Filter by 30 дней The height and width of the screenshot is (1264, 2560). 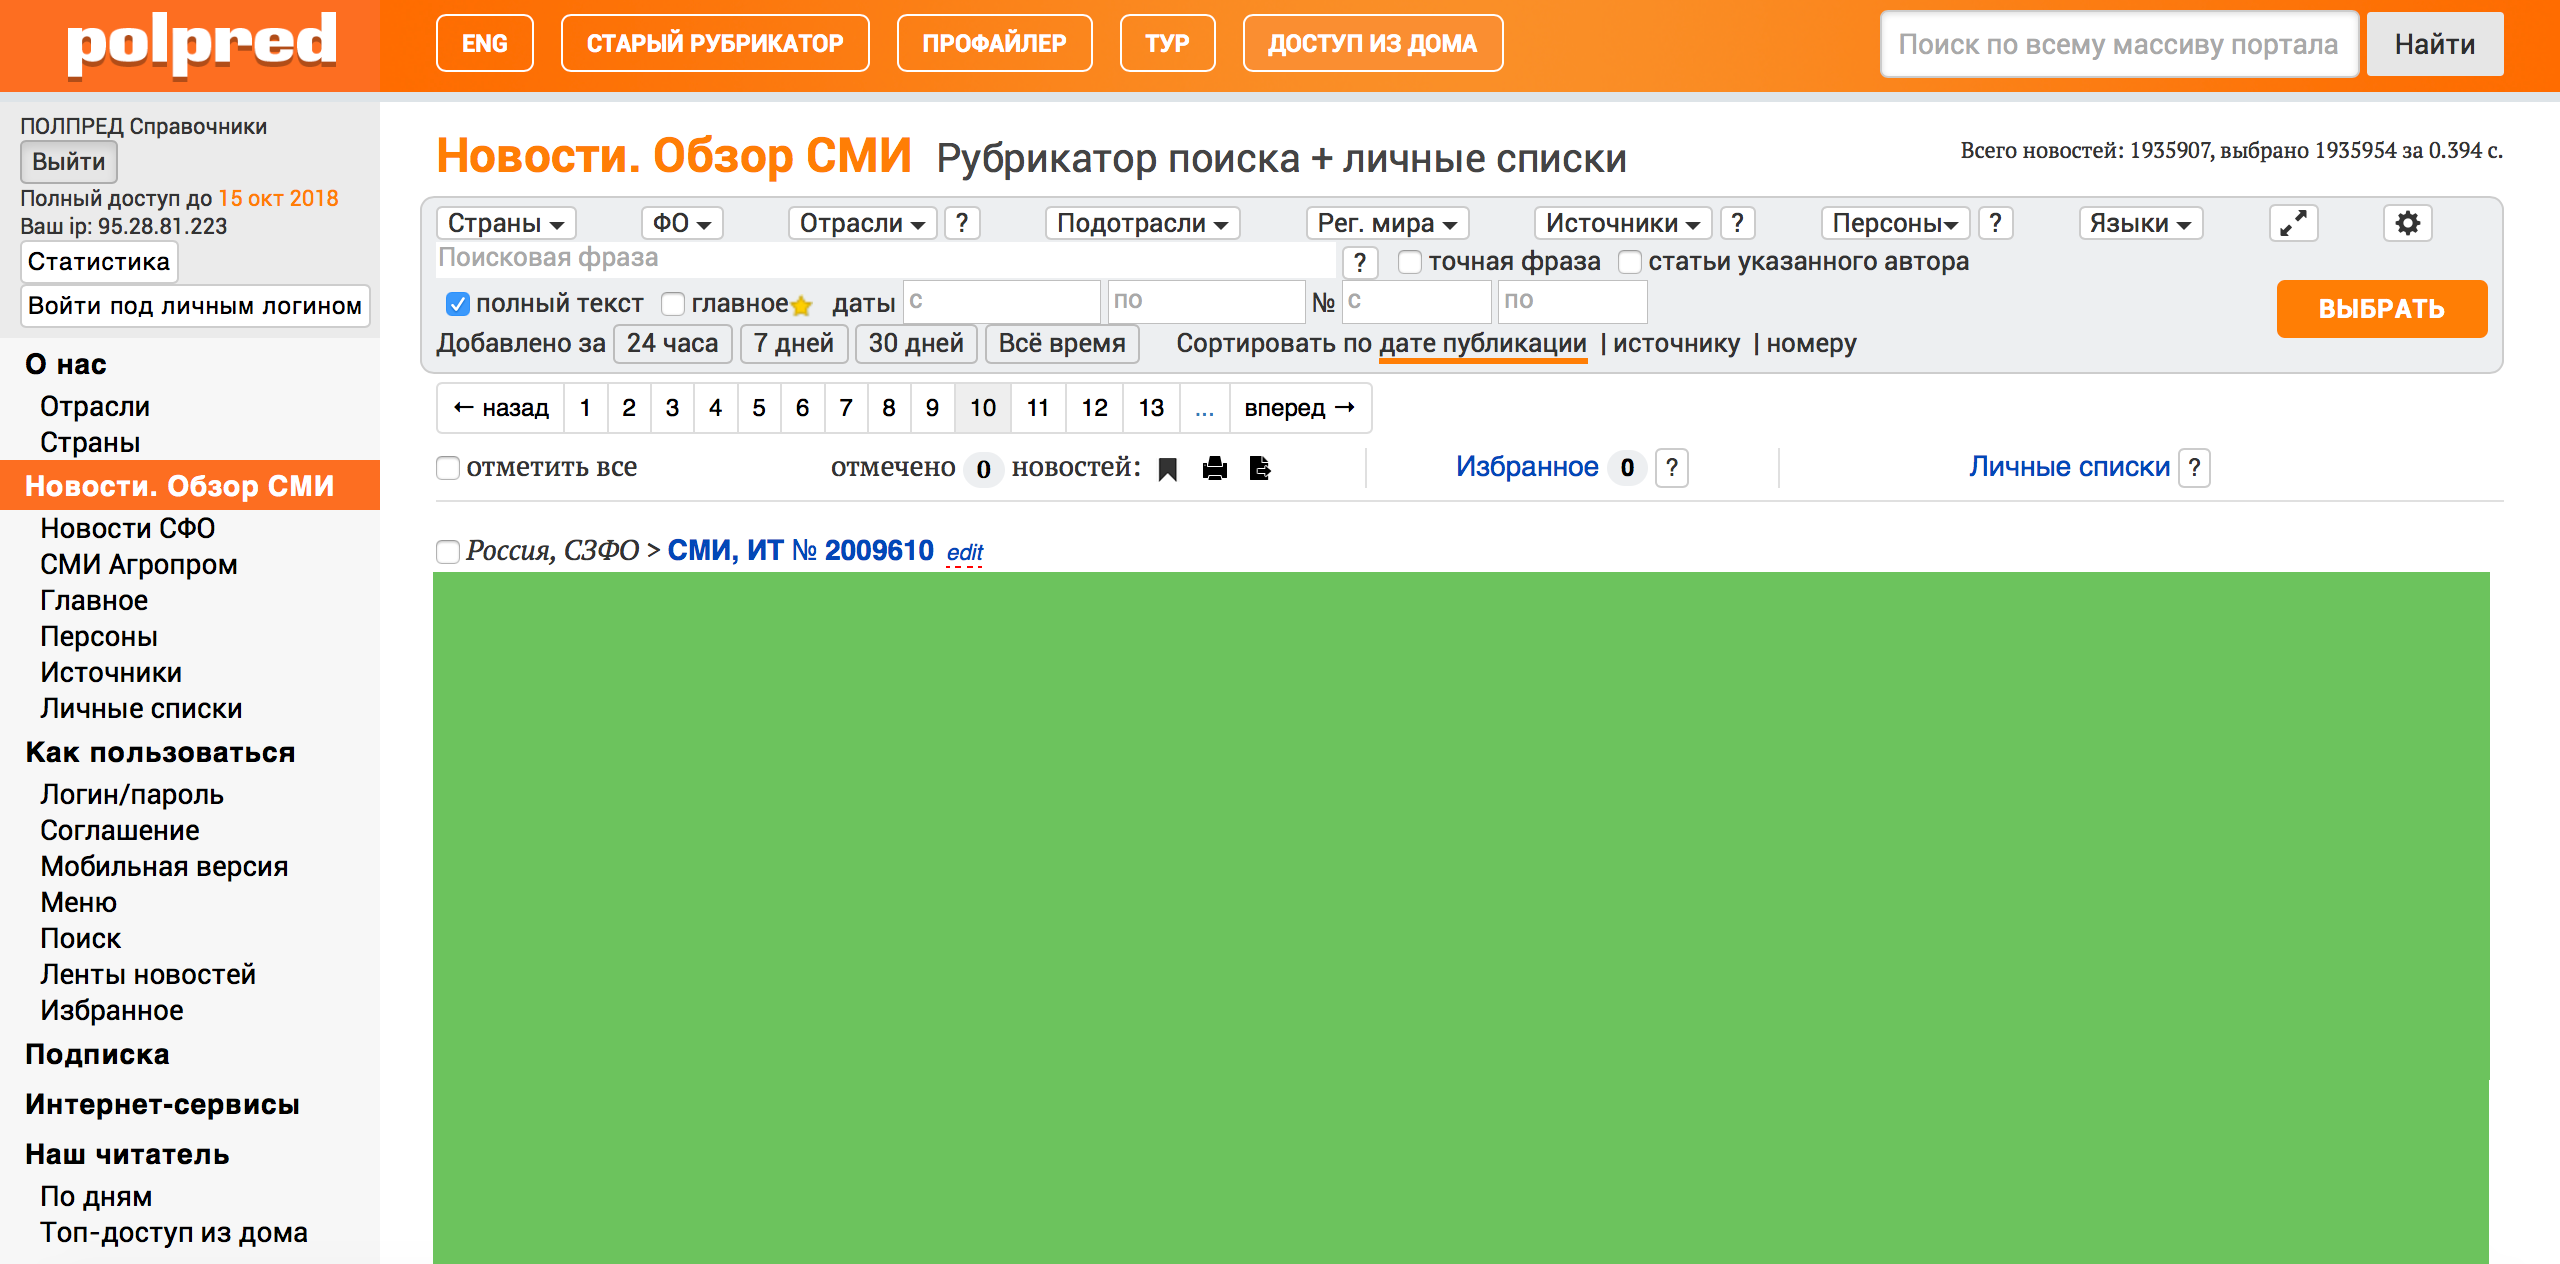916,344
